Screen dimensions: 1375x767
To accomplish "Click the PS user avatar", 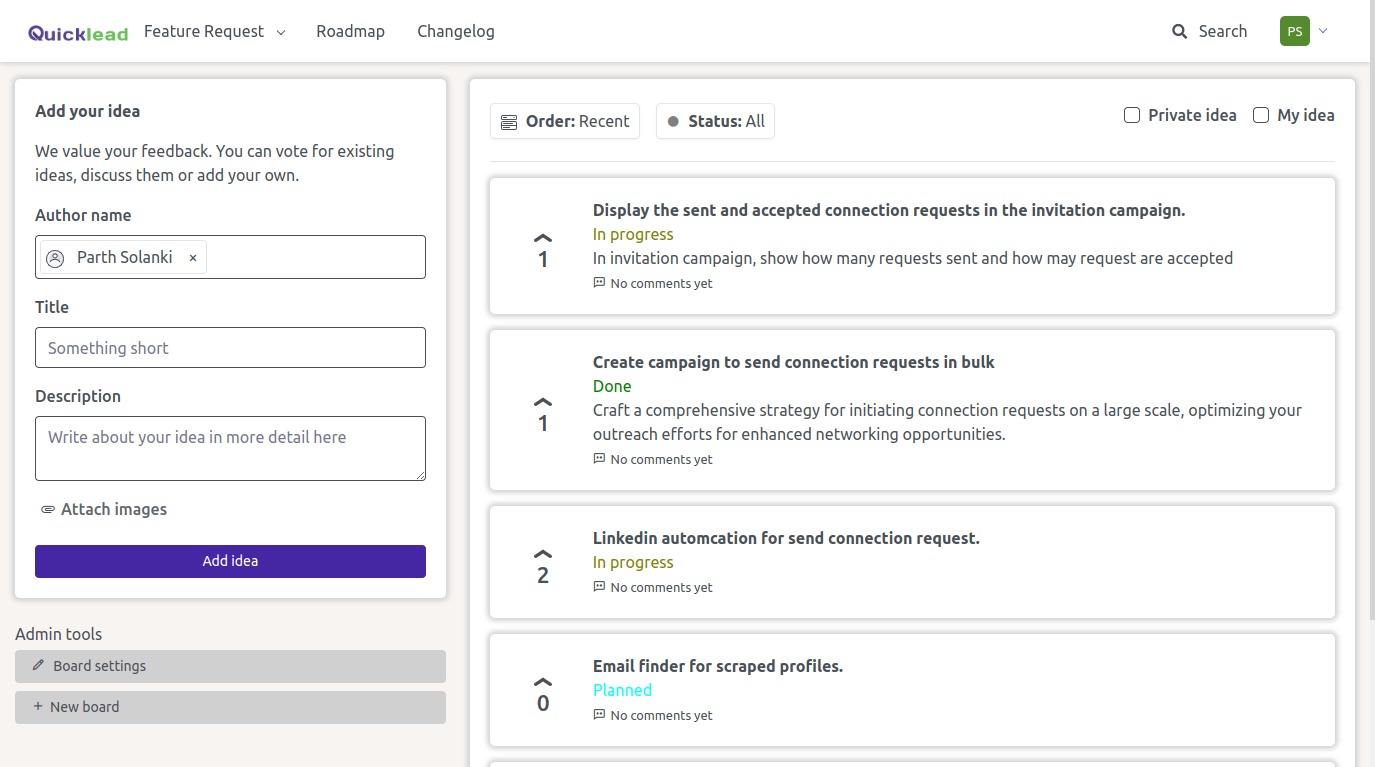I will (x=1294, y=31).
